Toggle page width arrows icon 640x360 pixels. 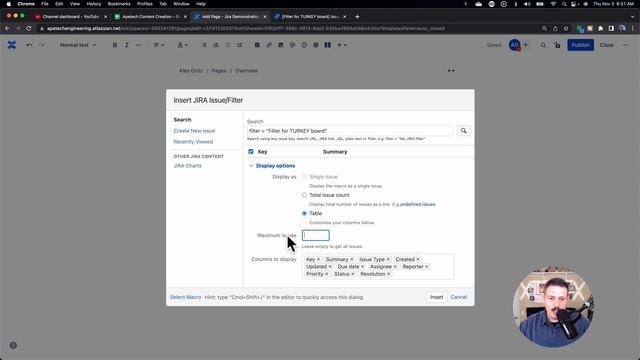click(x=451, y=71)
